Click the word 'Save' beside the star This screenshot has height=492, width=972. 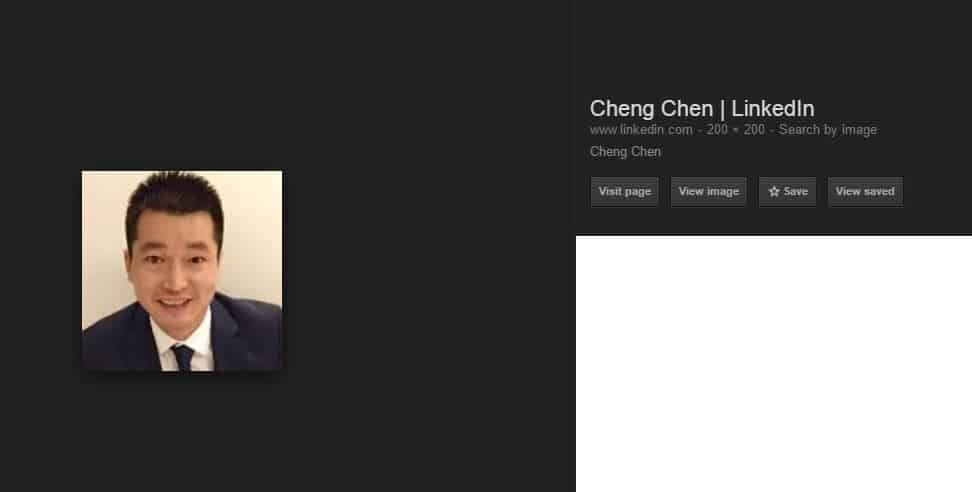point(795,191)
